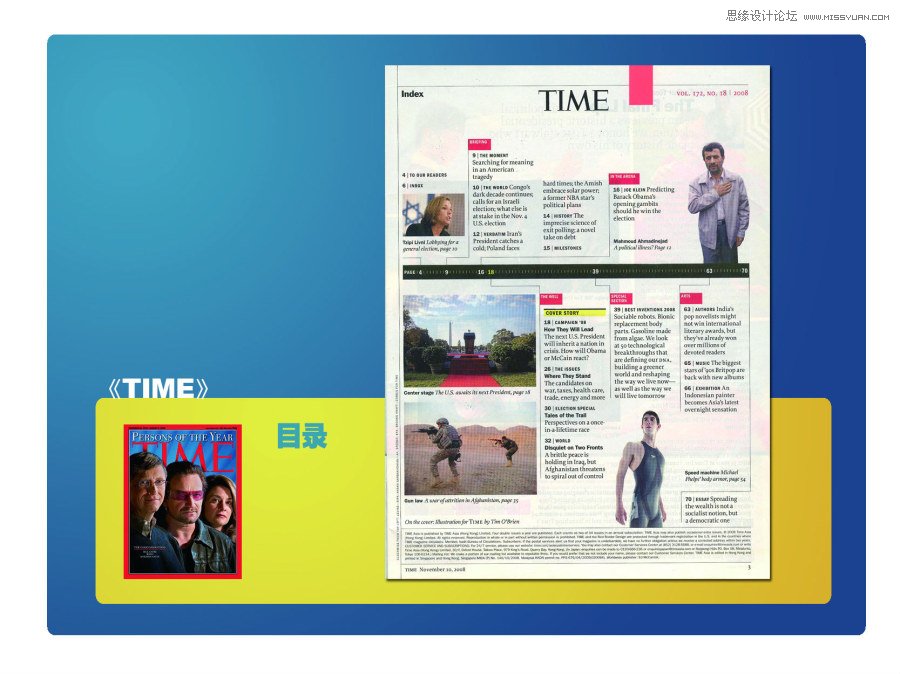The height and width of the screenshot is (674, 900).
Task: Click the Tzipi Livni photo
Action: tap(434, 215)
